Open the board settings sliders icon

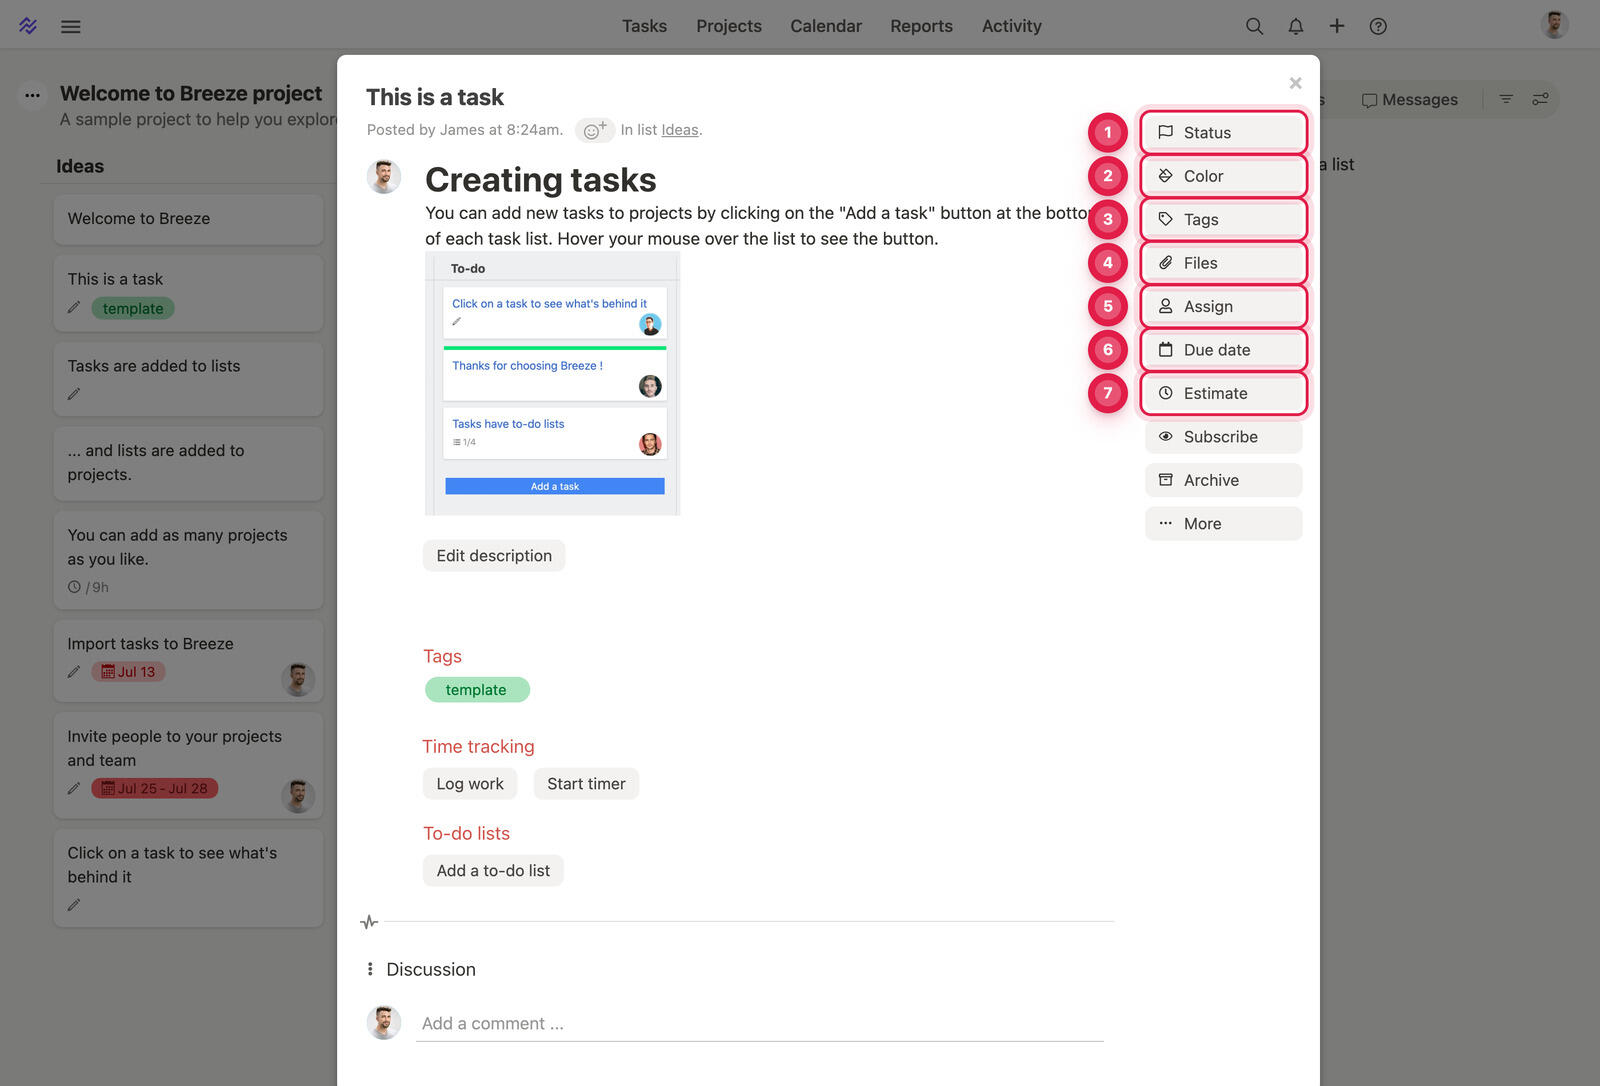coord(1540,99)
